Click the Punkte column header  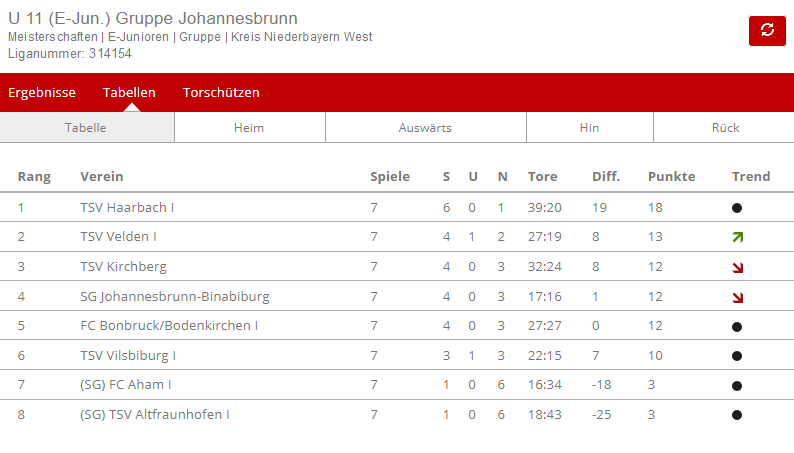point(671,177)
